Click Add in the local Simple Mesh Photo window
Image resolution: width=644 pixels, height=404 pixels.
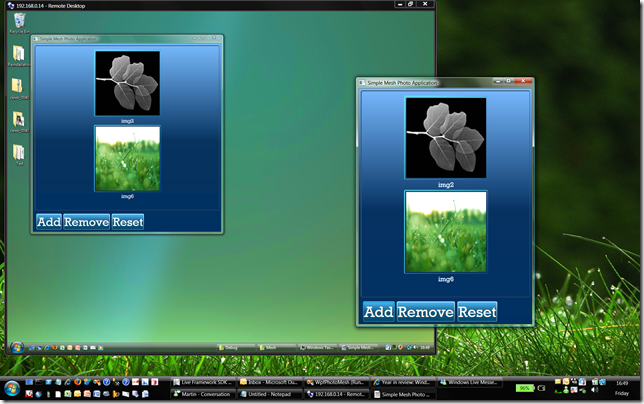point(379,312)
